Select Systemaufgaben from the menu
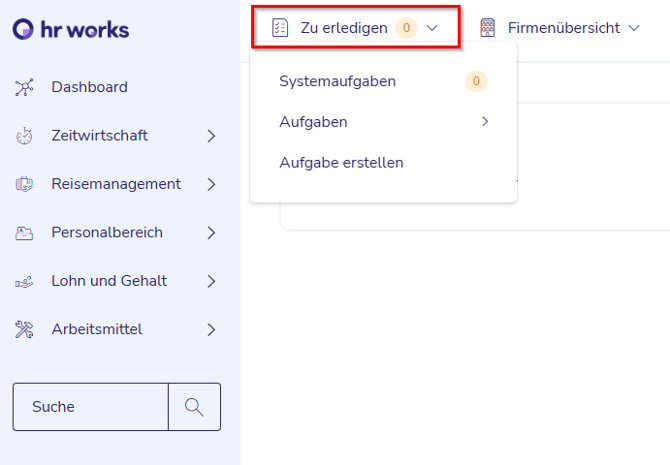This screenshot has height=465, width=670. pos(338,81)
